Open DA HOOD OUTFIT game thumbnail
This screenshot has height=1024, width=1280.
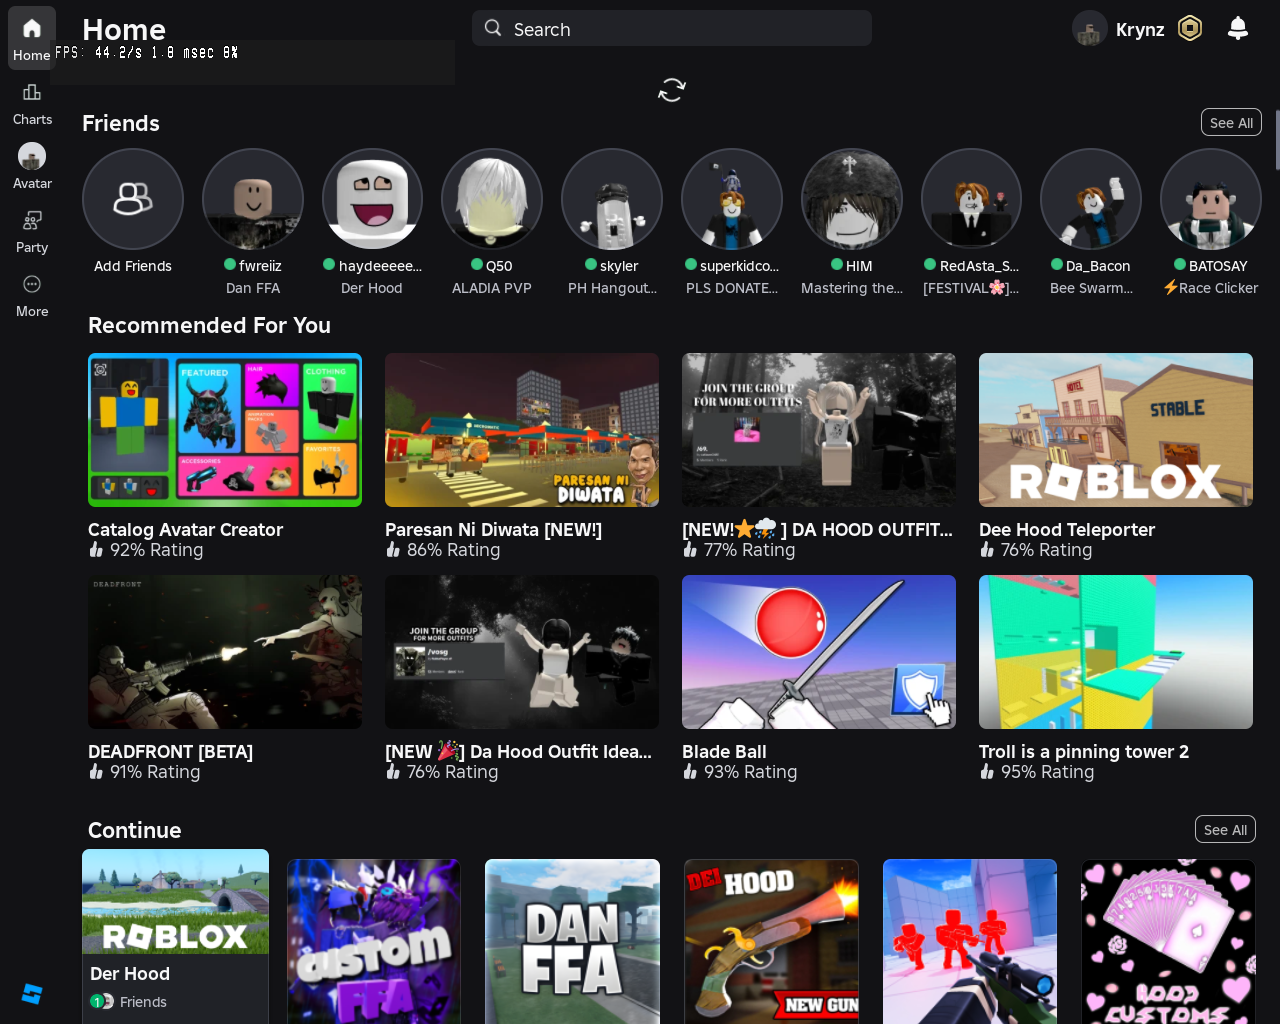click(x=819, y=430)
